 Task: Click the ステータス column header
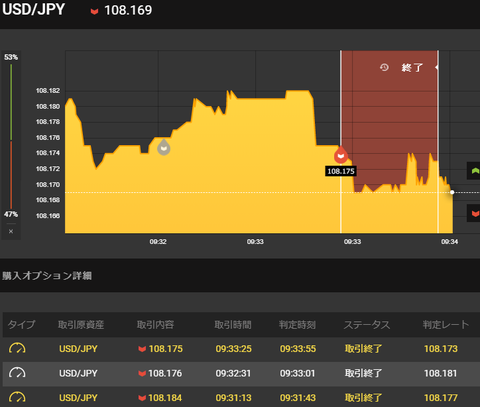[367, 324]
